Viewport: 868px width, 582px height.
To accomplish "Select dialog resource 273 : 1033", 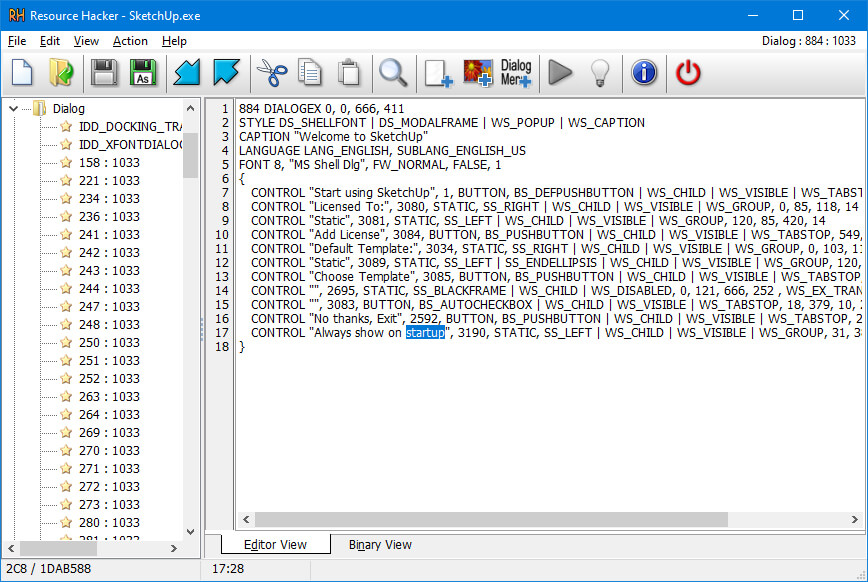I will [x=109, y=504].
